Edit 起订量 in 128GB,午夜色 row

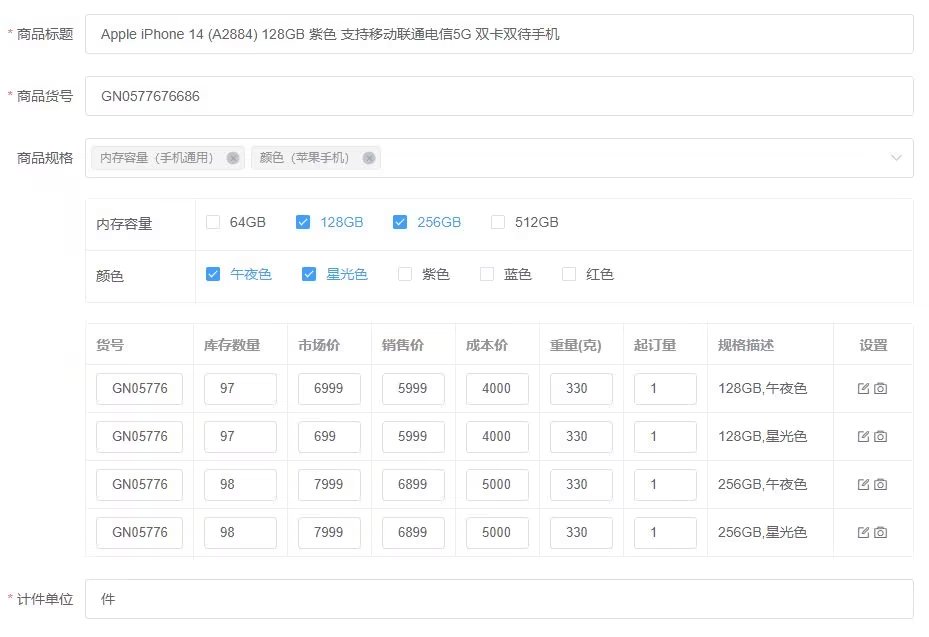pyautogui.click(x=665, y=389)
